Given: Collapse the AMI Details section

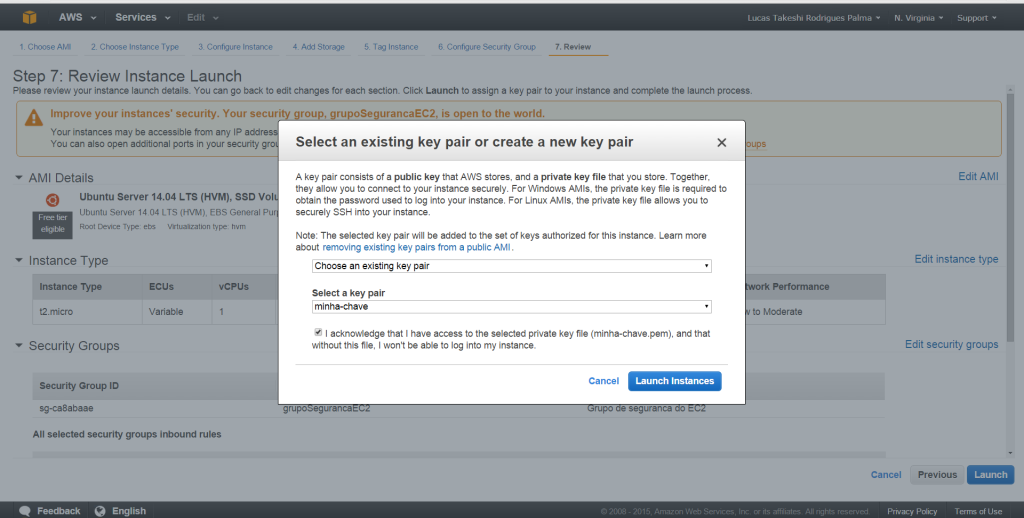Looking at the screenshot, I should coord(19,178).
